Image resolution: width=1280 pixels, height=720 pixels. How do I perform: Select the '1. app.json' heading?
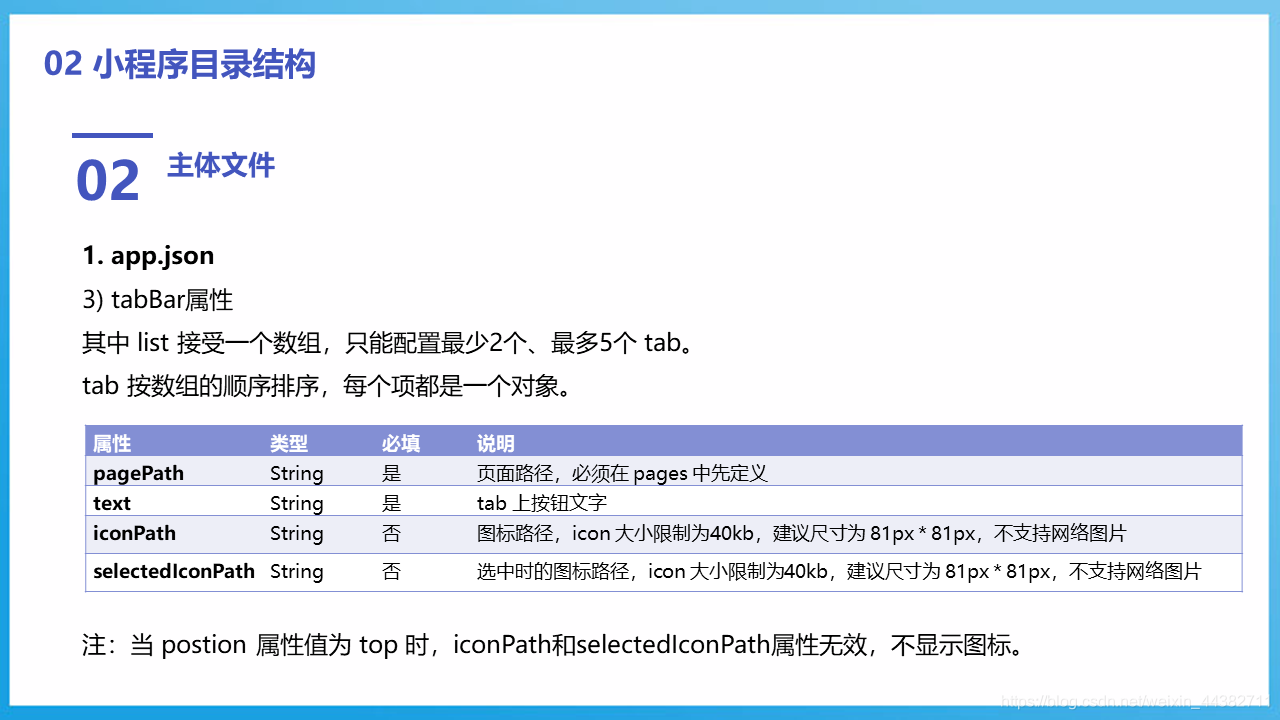[148, 255]
